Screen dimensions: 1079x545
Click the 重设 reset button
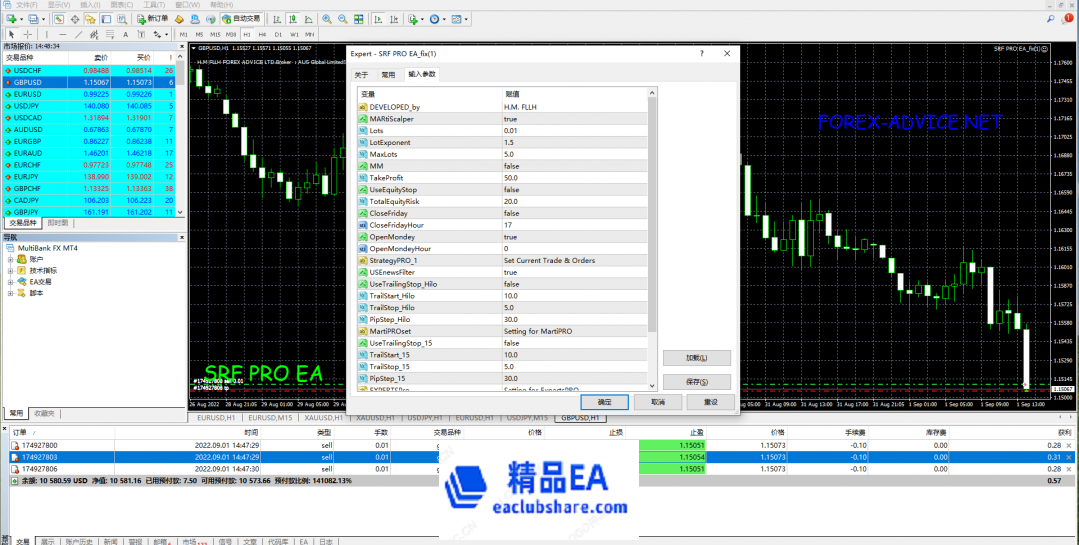point(711,402)
